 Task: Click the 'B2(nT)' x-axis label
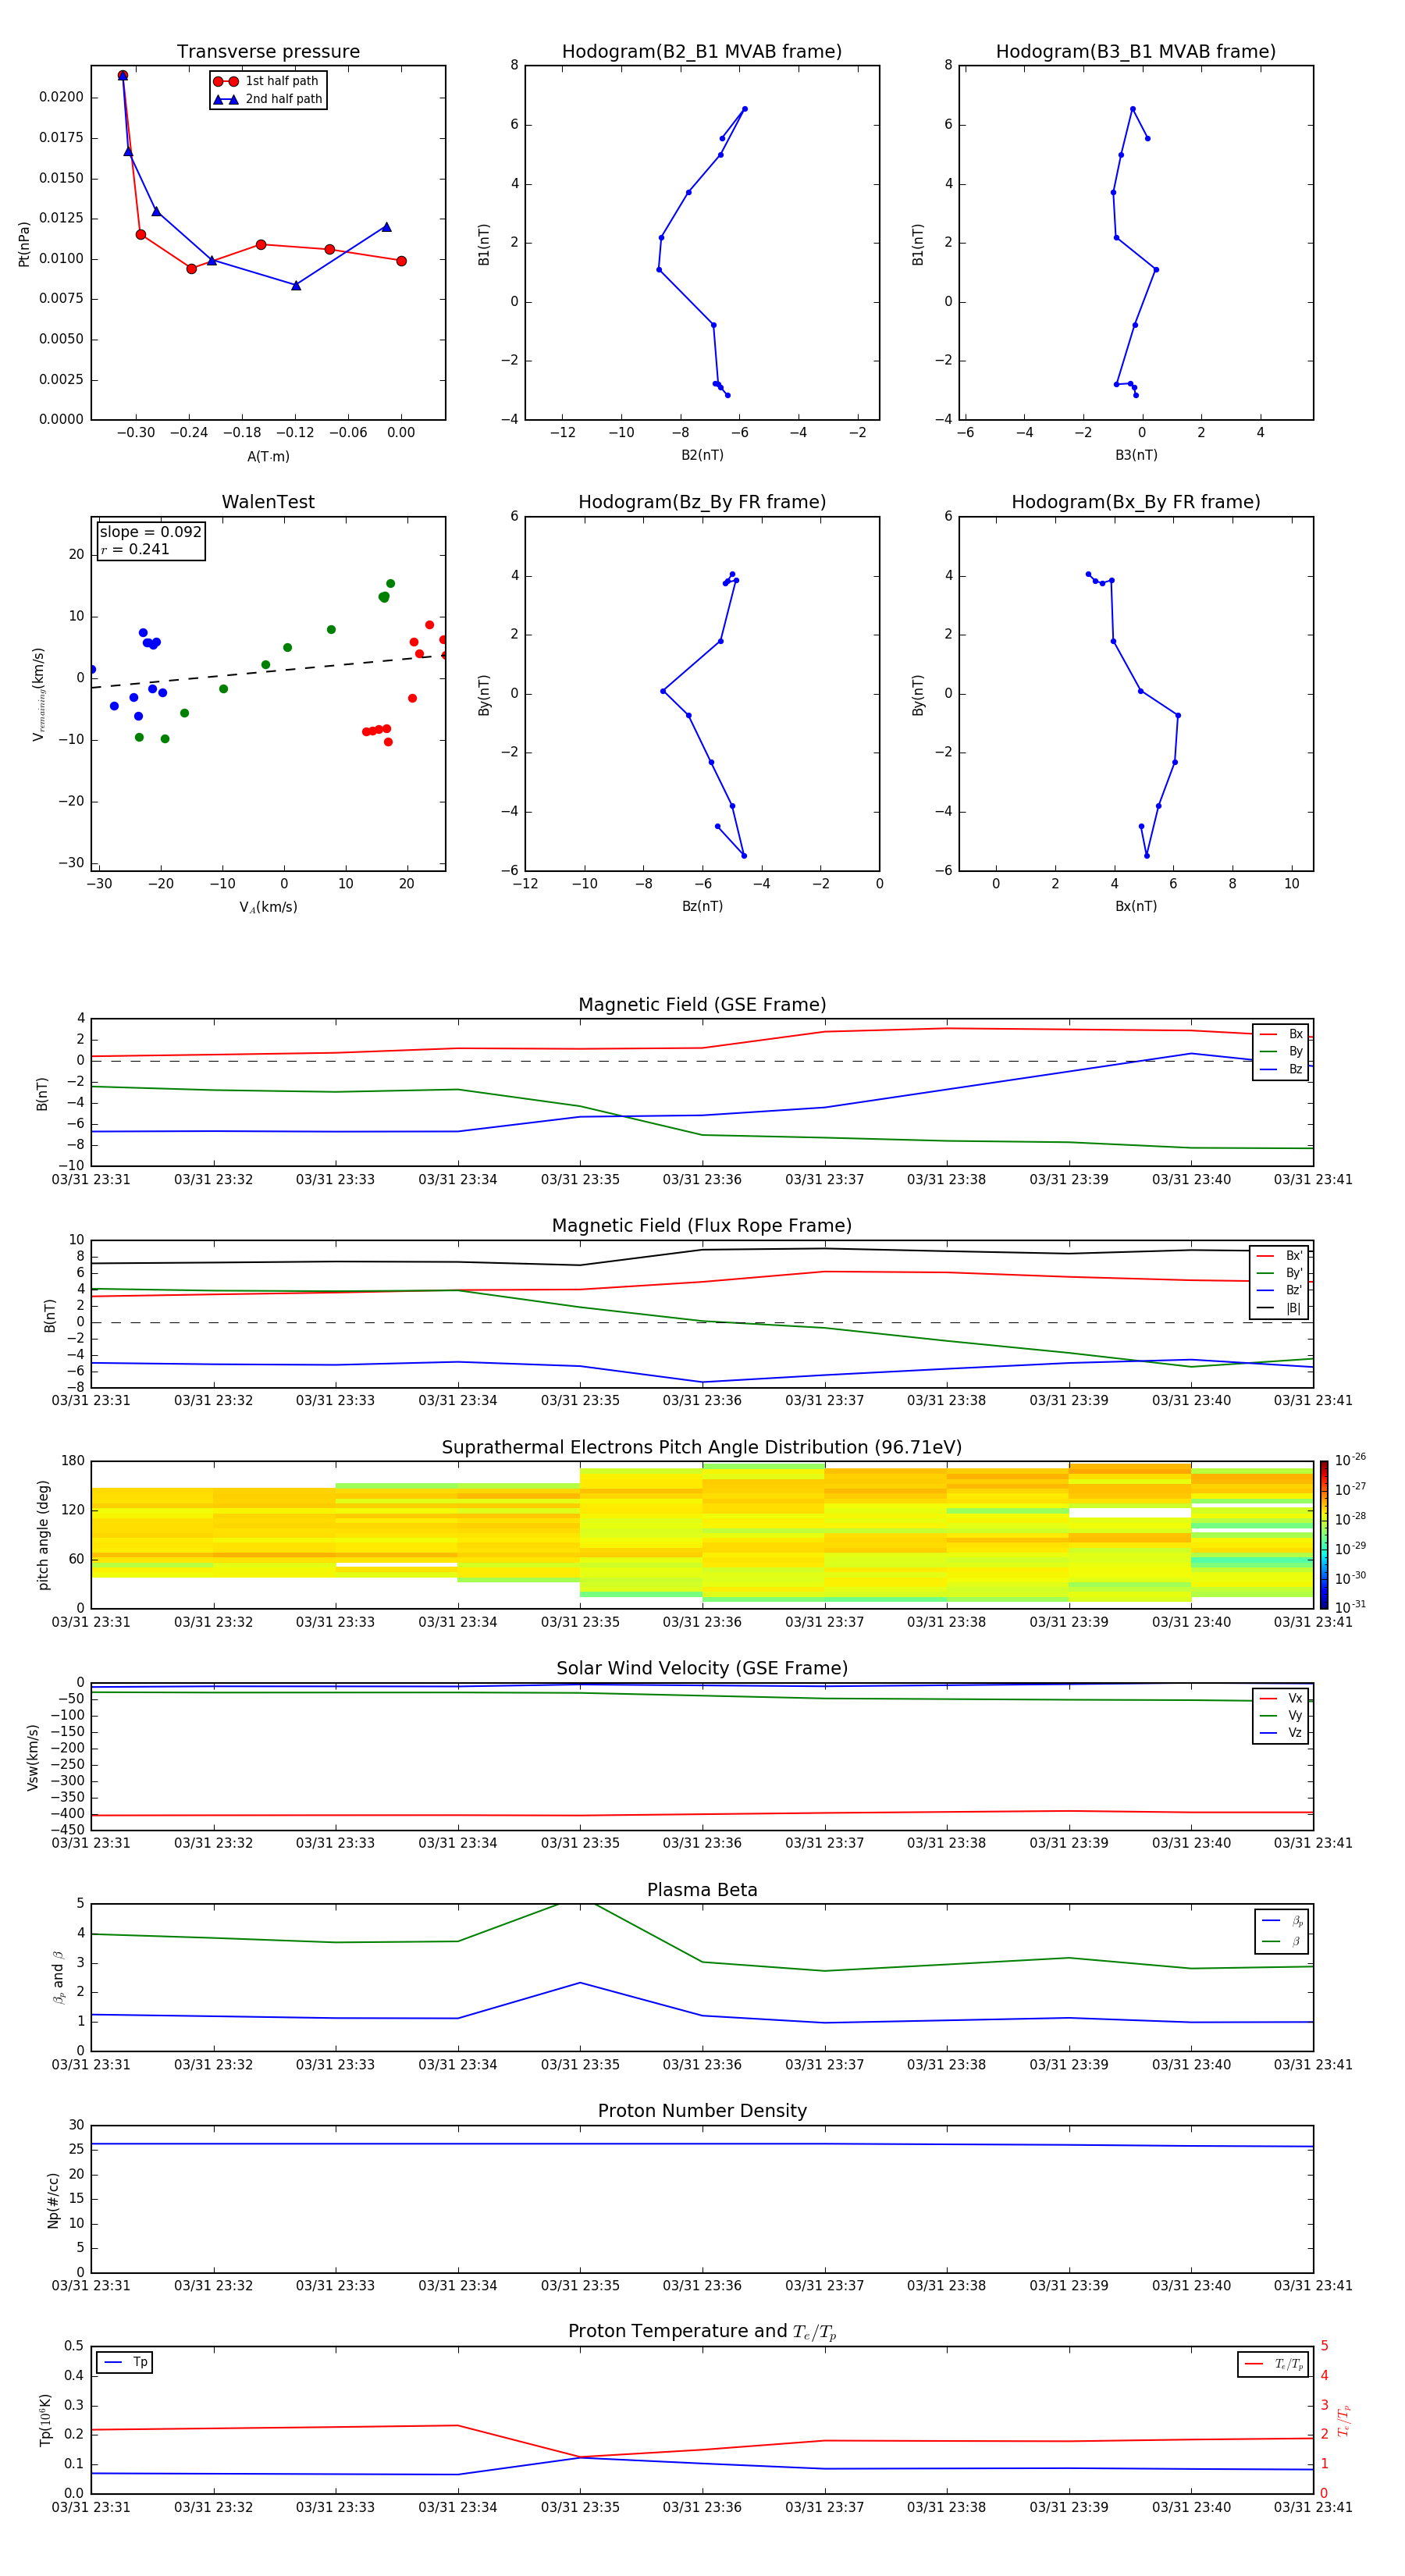pyautogui.click(x=702, y=455)
